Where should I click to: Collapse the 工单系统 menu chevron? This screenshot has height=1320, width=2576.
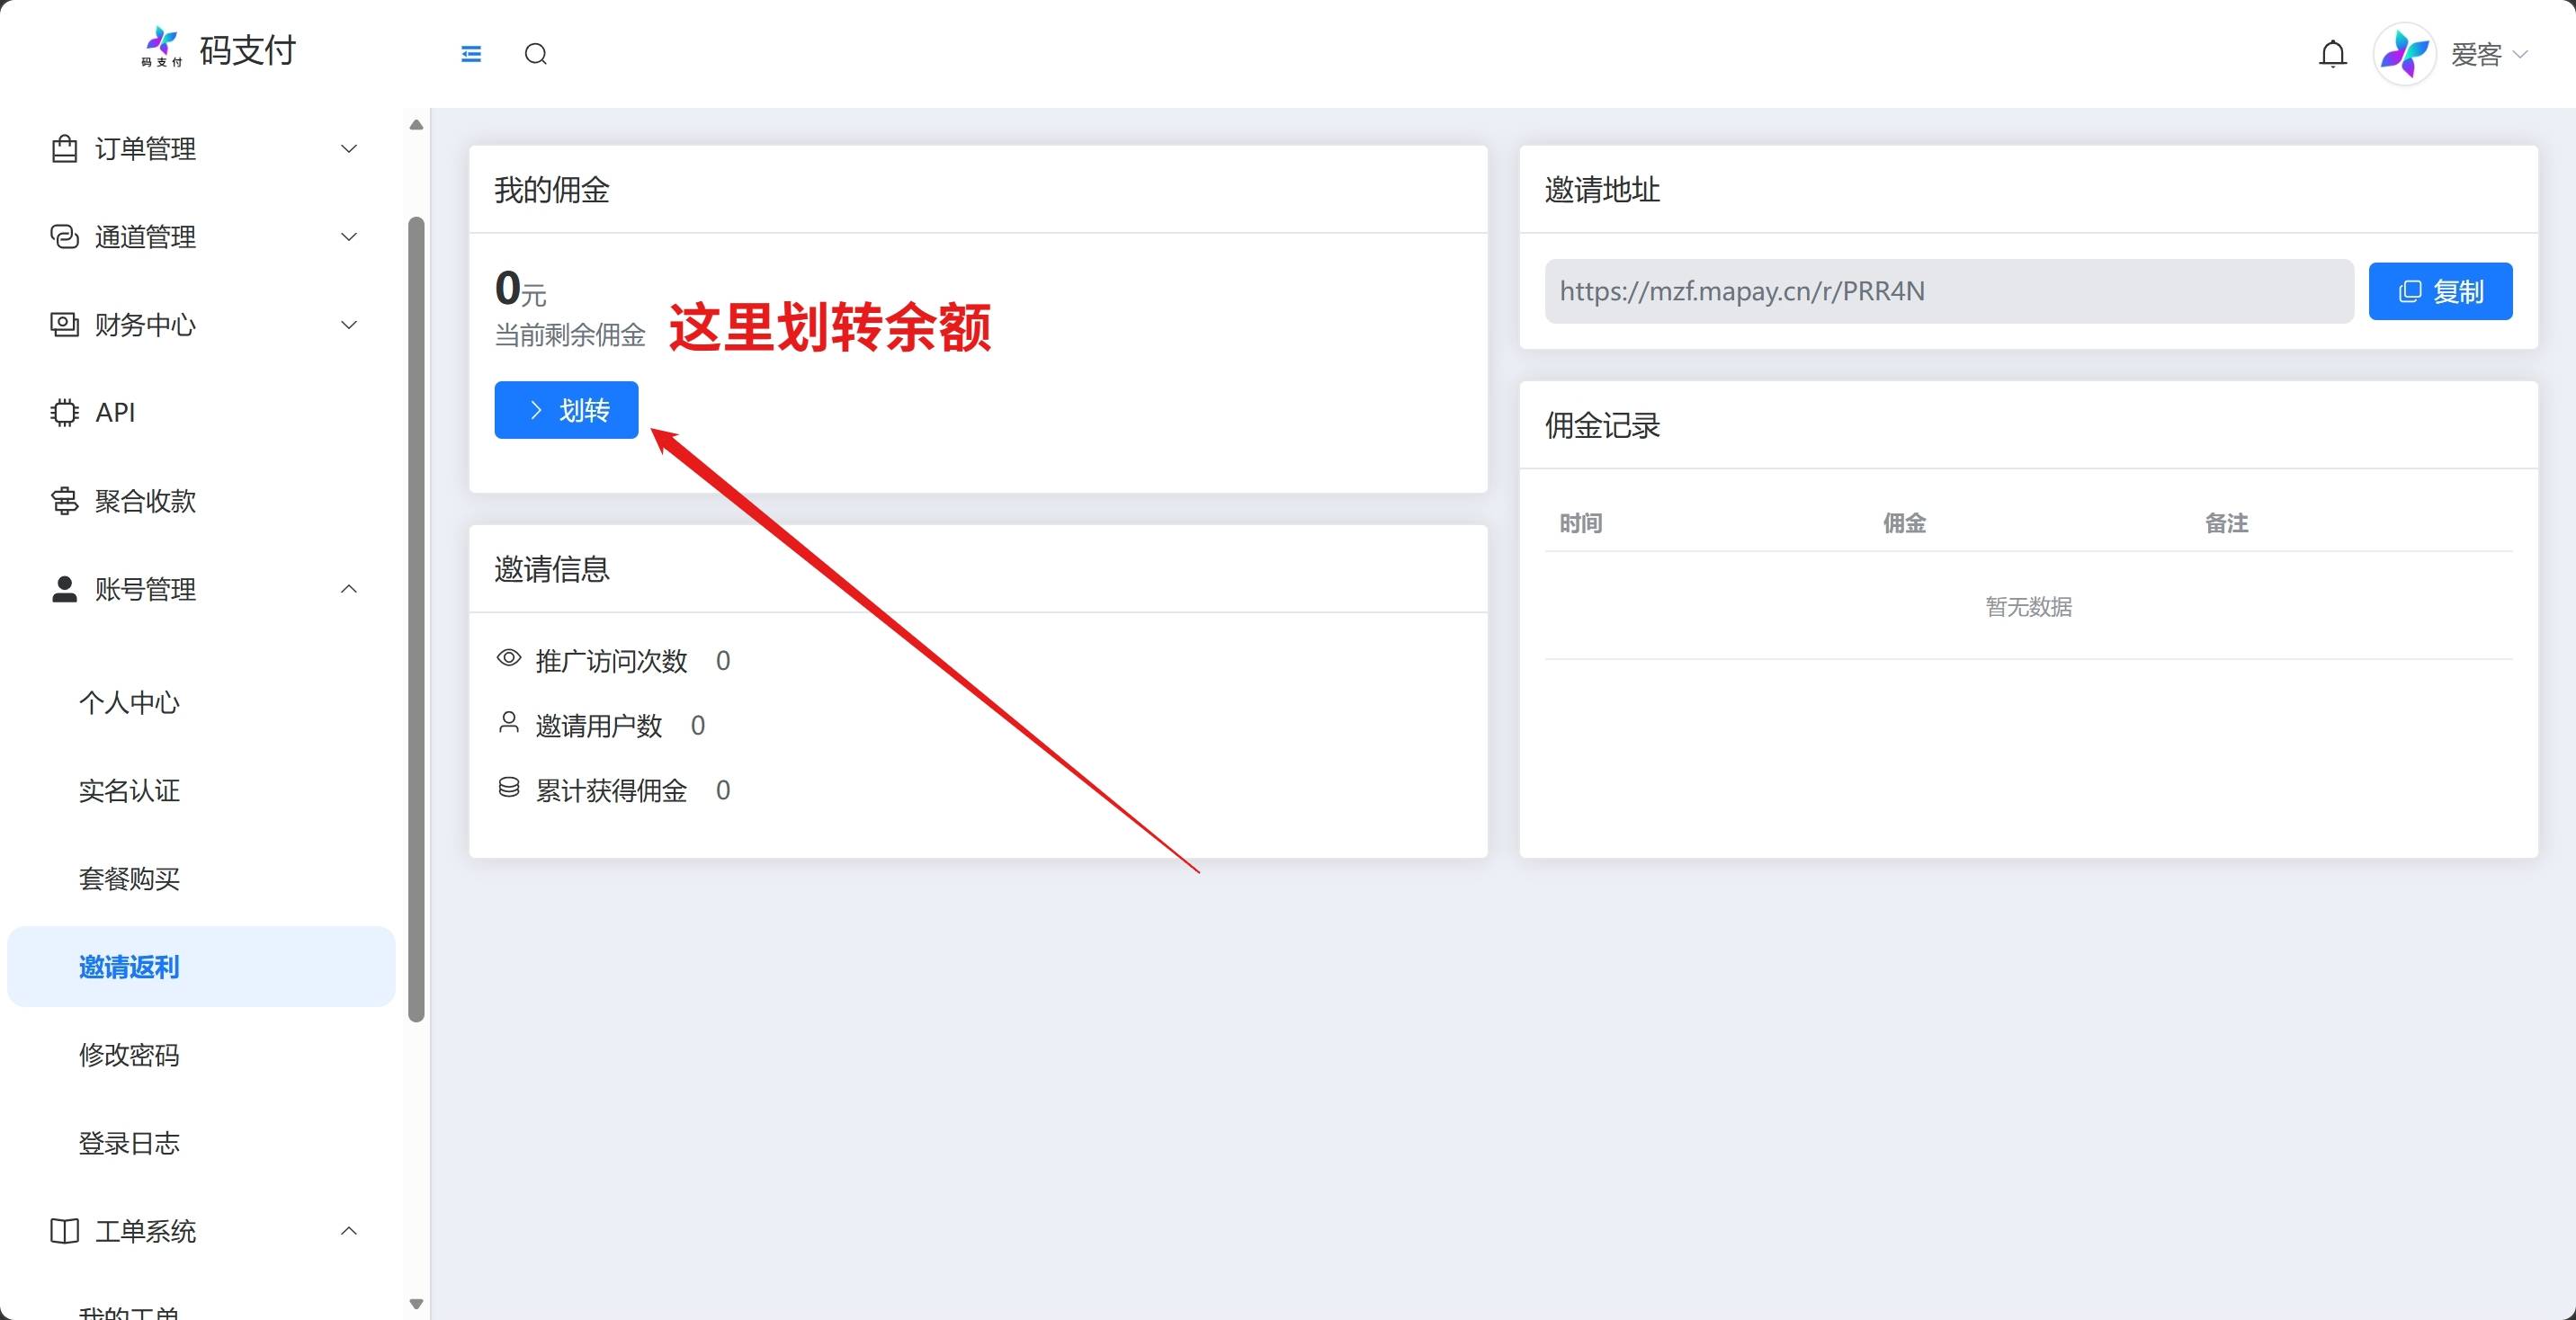(x=349, y=1231)
